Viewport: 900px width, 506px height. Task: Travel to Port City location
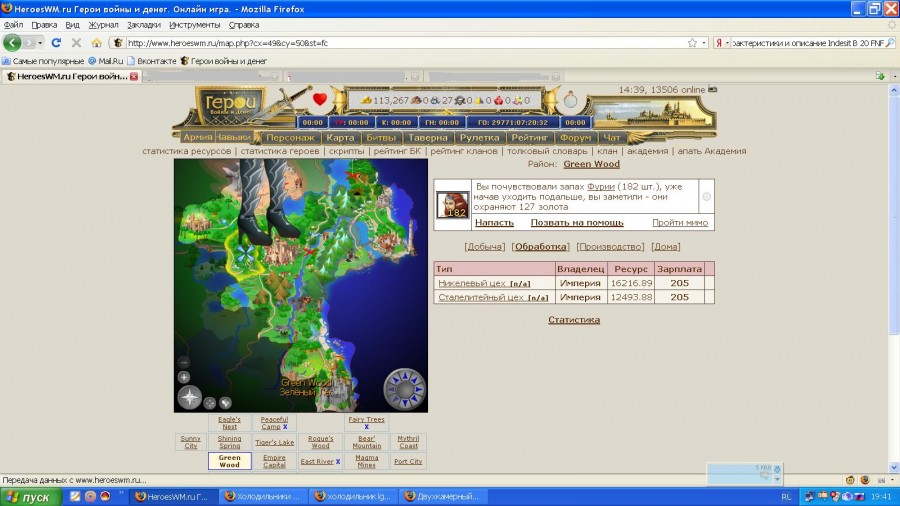(408, 461)
